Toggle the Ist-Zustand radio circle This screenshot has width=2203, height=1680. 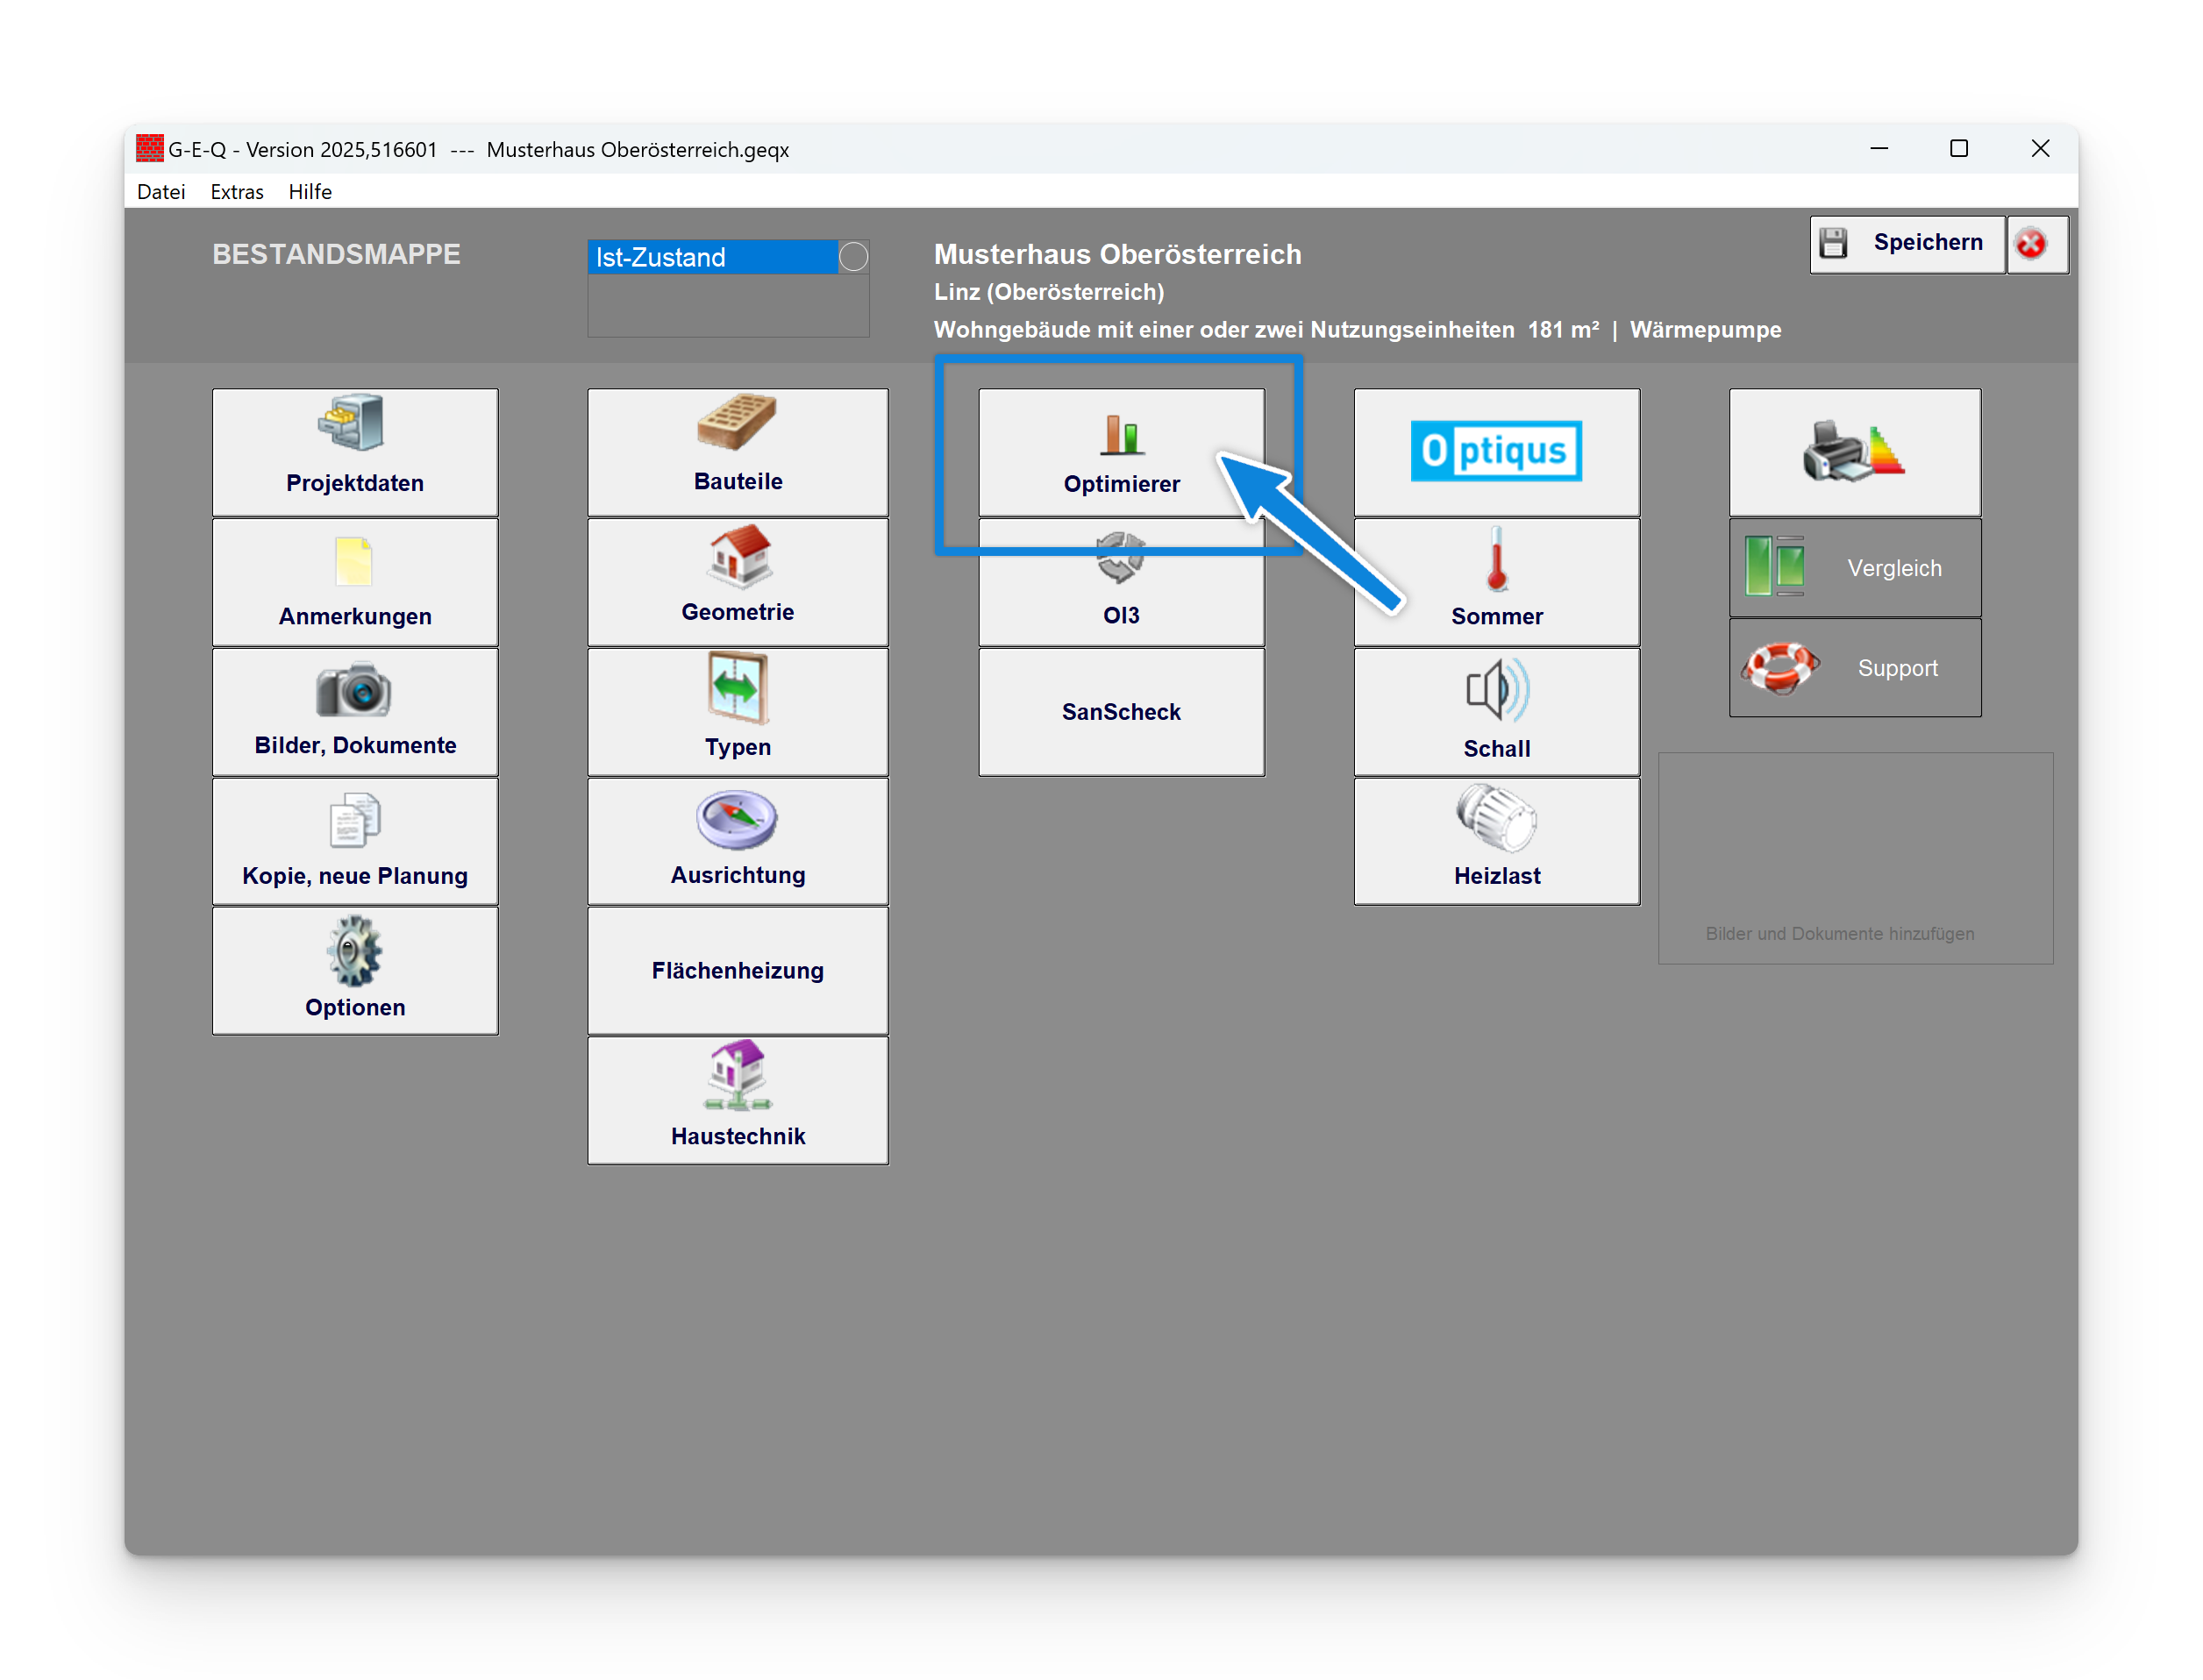[853, 257]
